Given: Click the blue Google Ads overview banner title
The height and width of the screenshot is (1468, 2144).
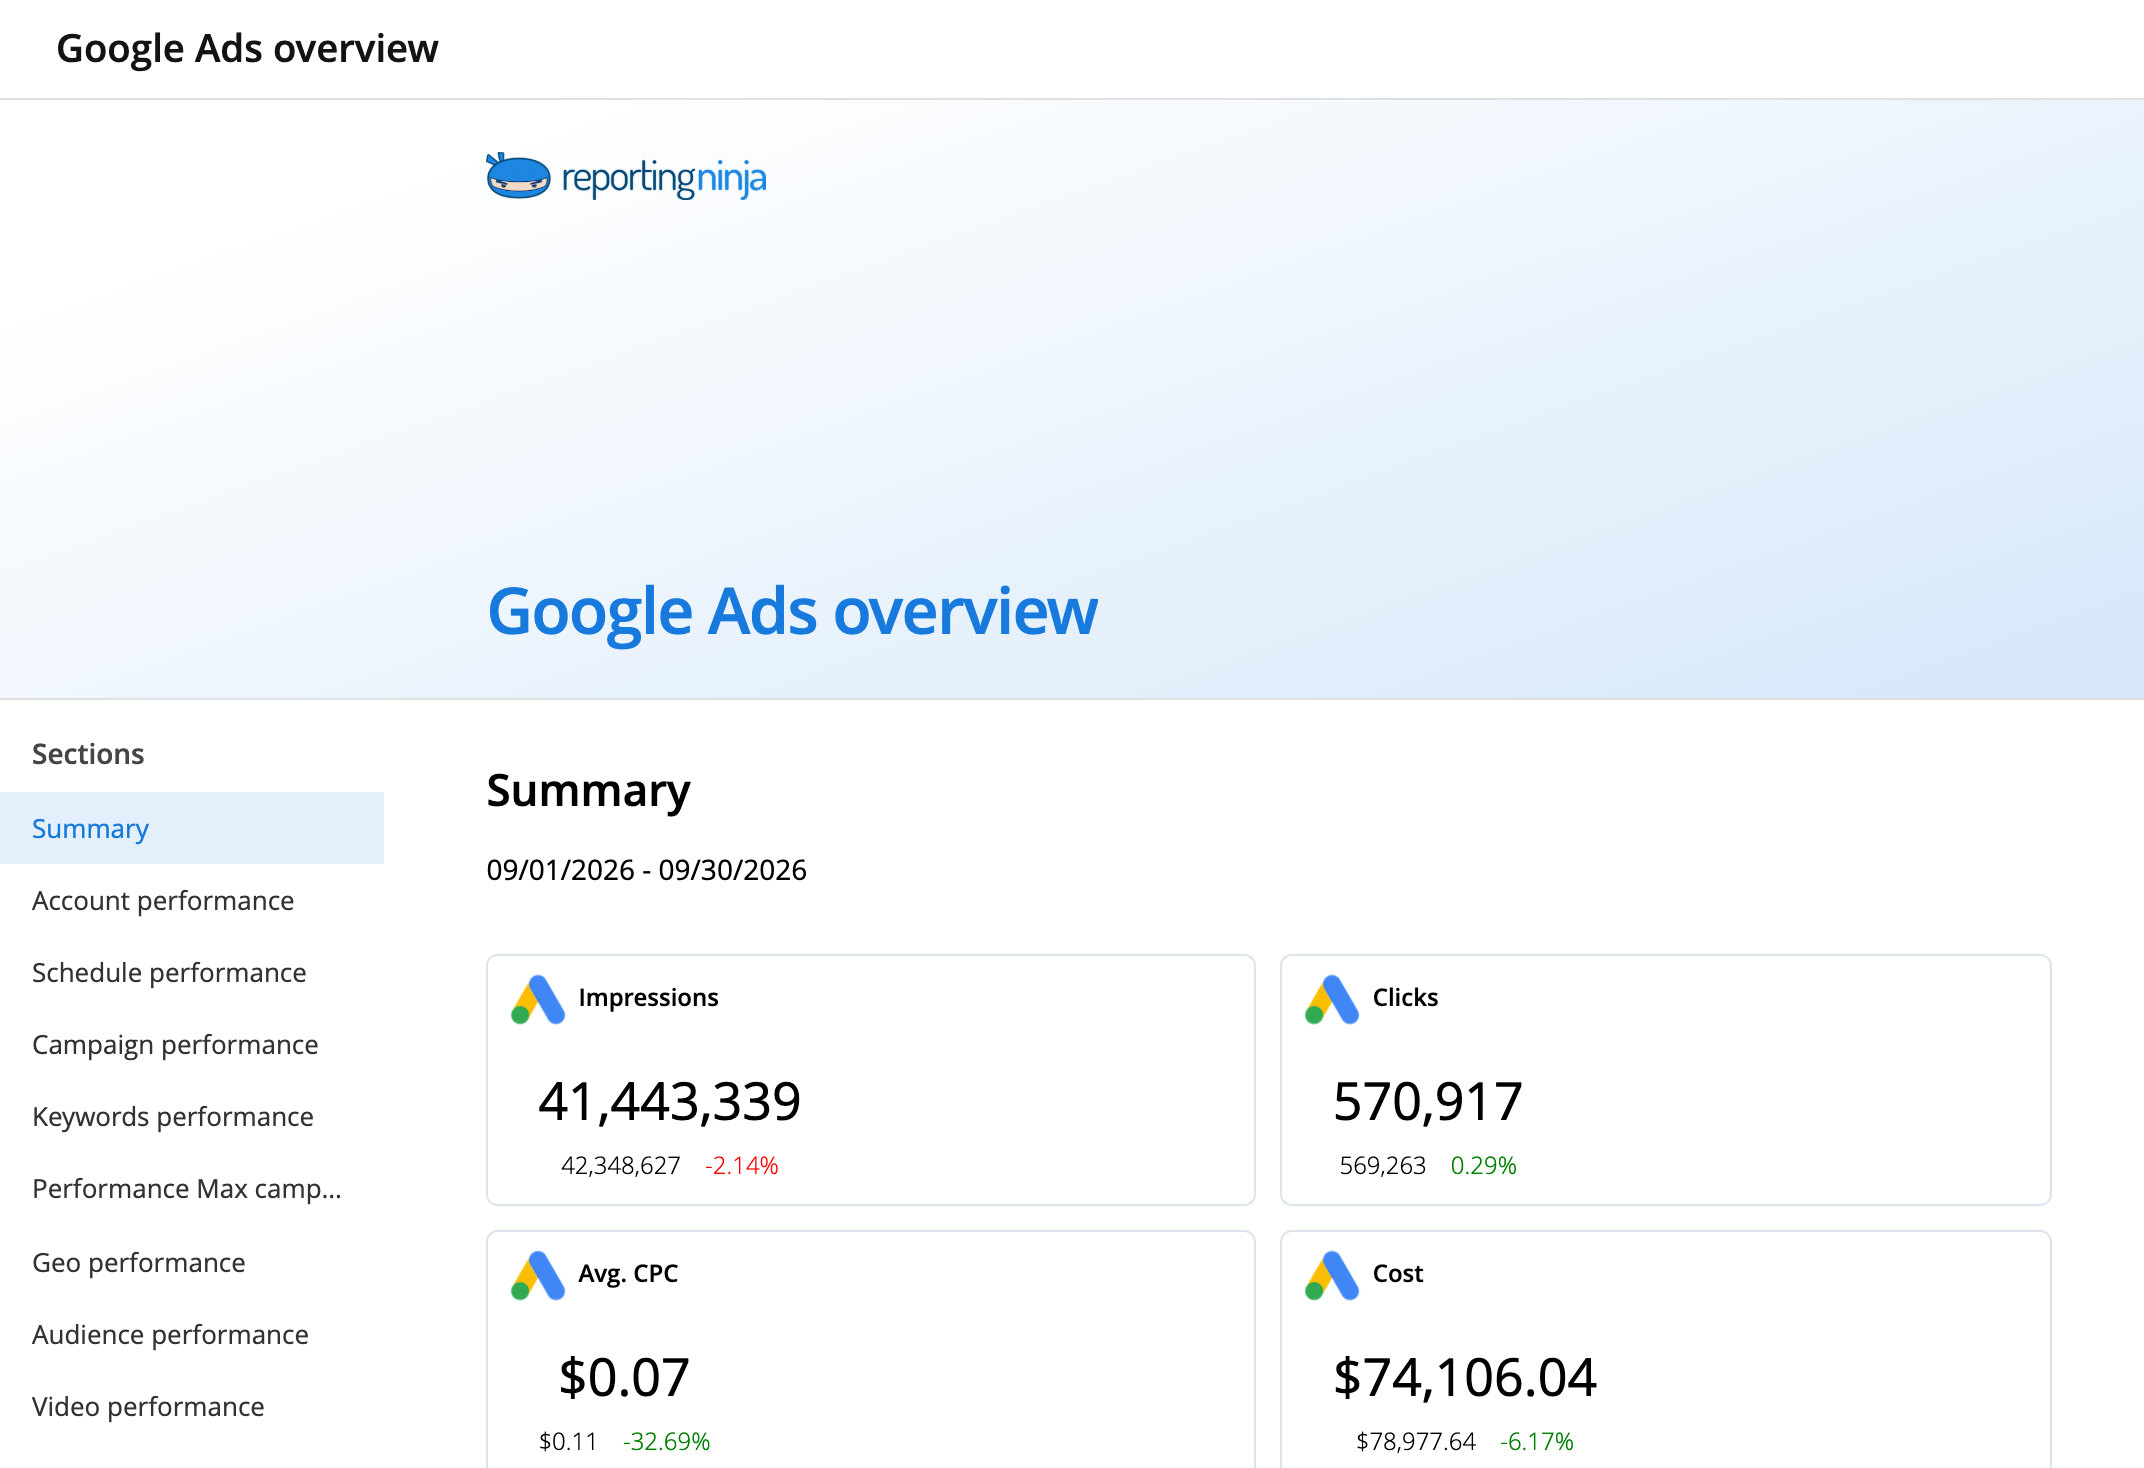Looking at the screenshot, I should coord(792,611).
